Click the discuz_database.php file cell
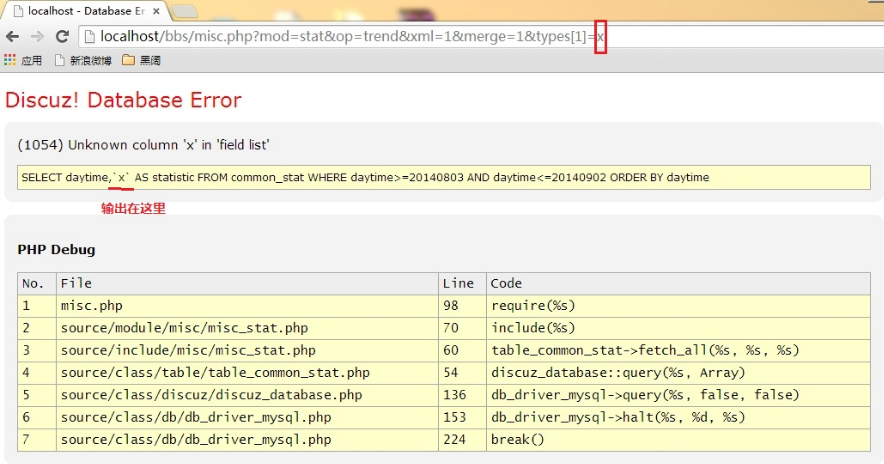884x464 pixels. pyautogui.click(x=247, y=395)
